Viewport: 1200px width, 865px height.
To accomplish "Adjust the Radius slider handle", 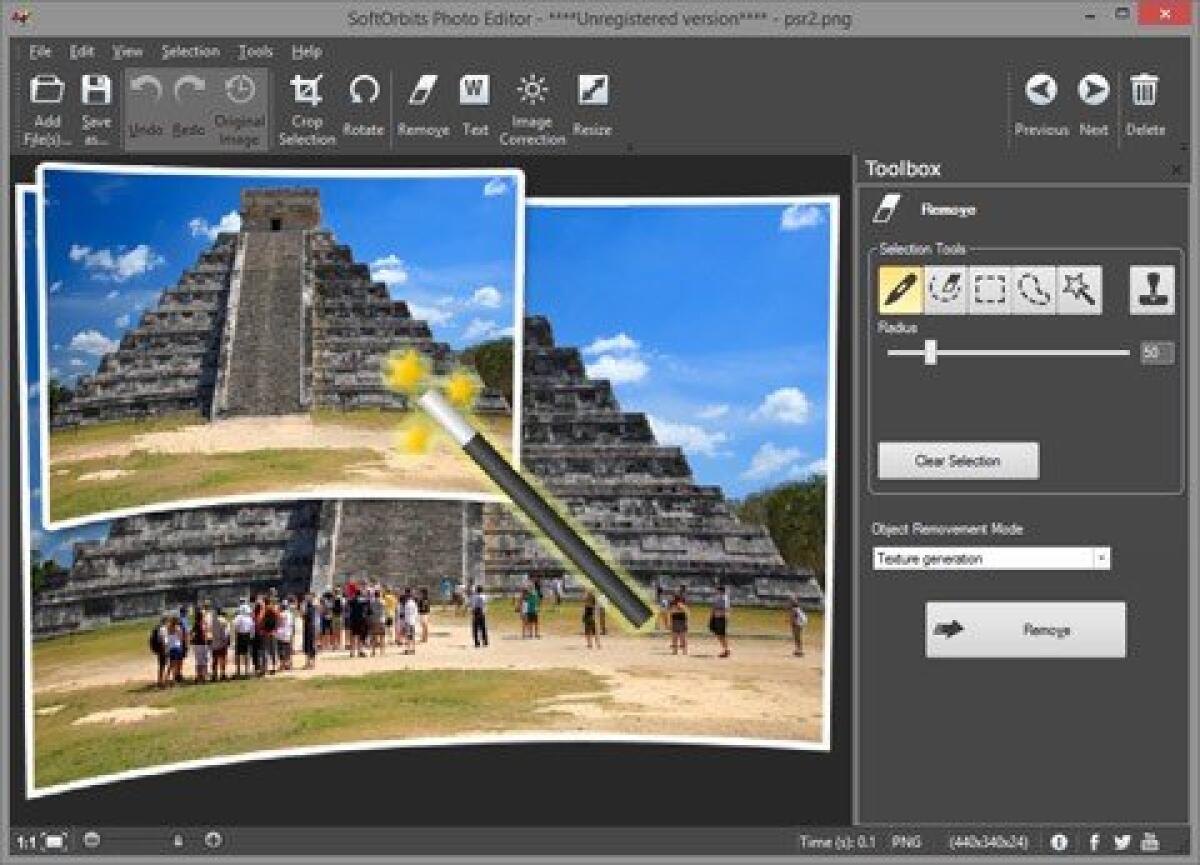I will (x=930, y=352).
